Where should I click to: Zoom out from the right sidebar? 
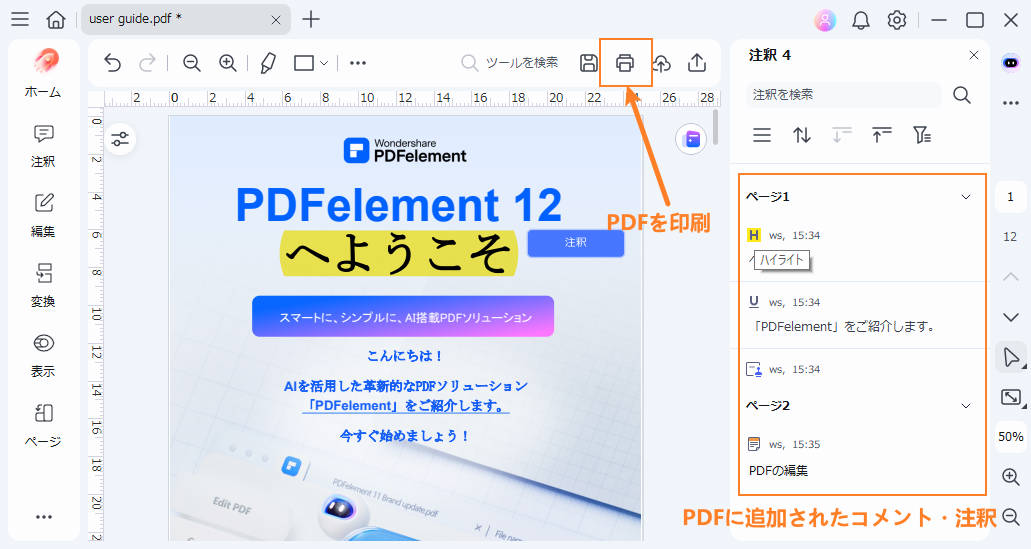pyautogui.click(x=1011, y=517)
